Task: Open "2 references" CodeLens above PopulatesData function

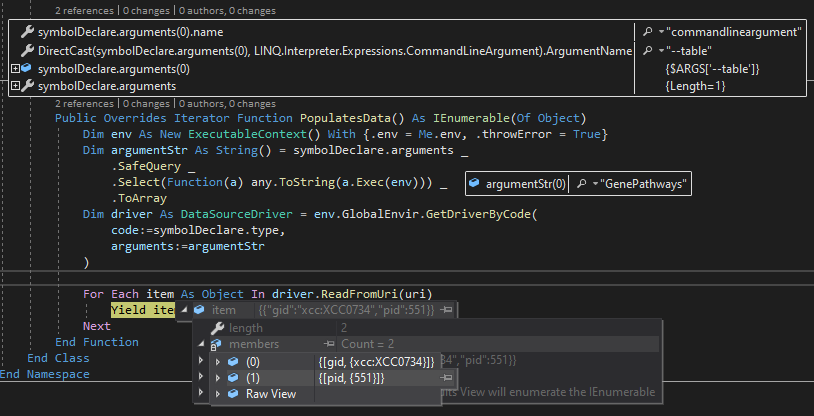Action: pyautogui.click(x=86, y=103)
